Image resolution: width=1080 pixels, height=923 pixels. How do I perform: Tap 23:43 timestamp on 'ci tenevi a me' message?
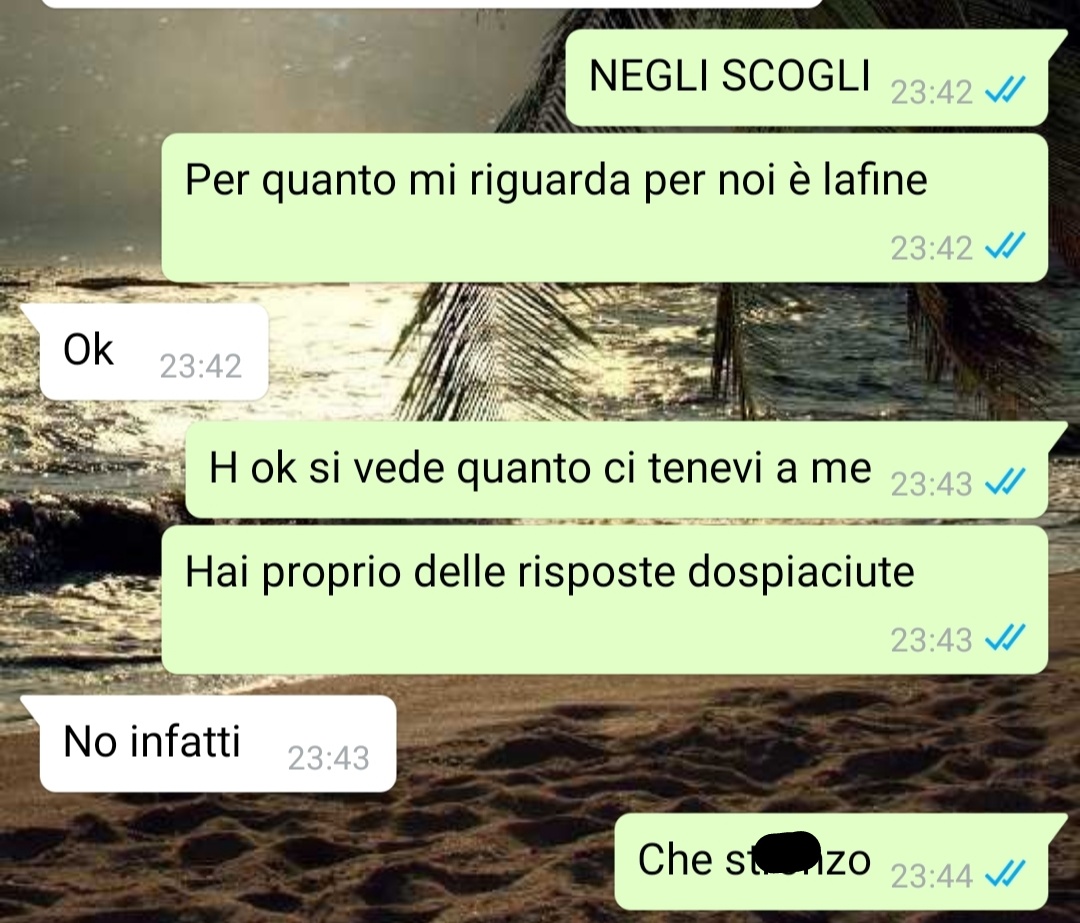[931, 484]
